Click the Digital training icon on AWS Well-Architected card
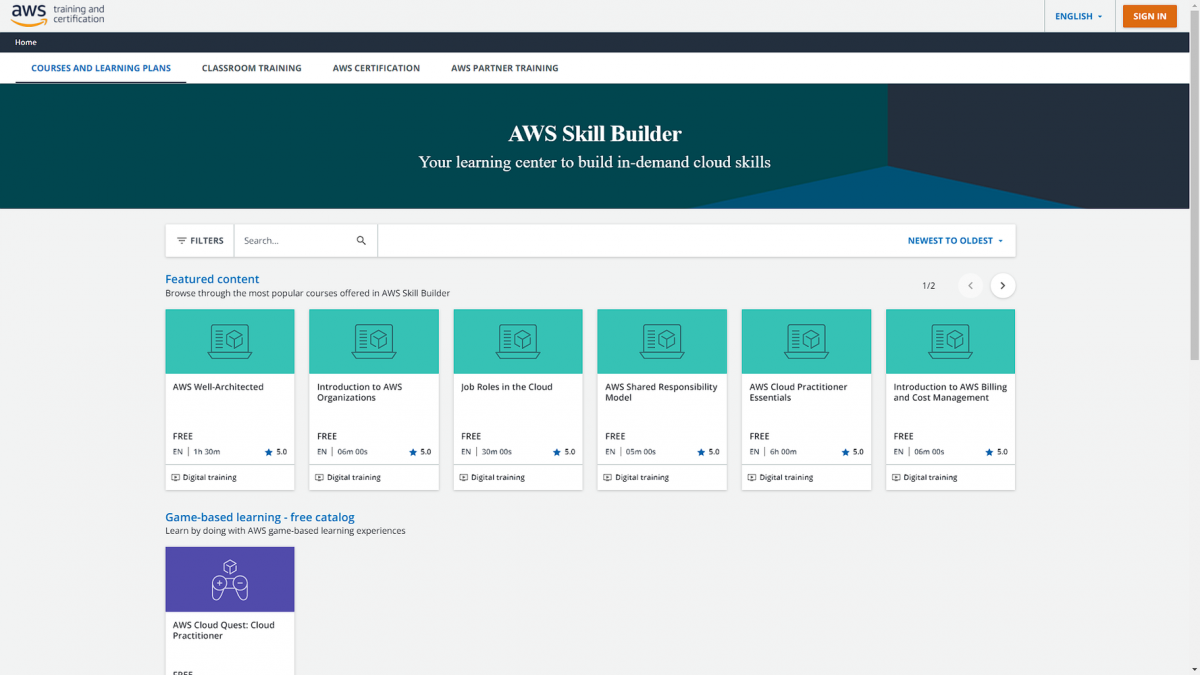Viewport: 1200px width, 675px height. pos(177,477)
